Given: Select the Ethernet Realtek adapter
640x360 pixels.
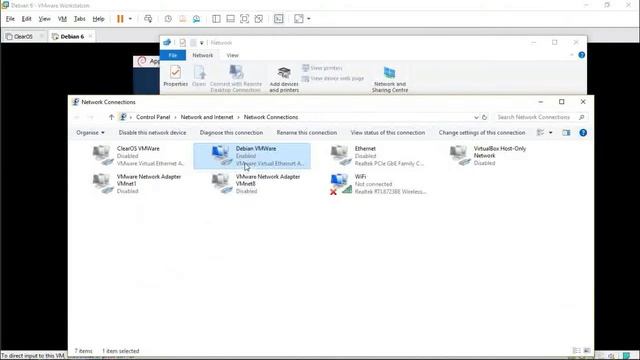Looking at the screenshot, I should click(x=378, y=156).
